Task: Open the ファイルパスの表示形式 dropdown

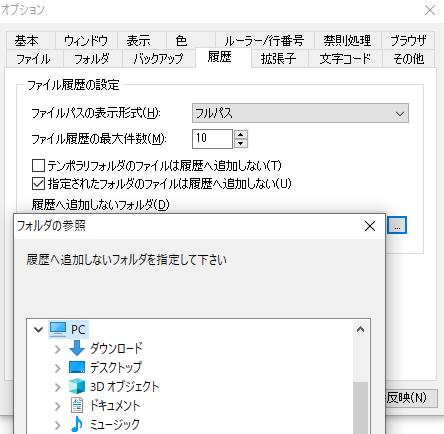Action: (300, 113)
